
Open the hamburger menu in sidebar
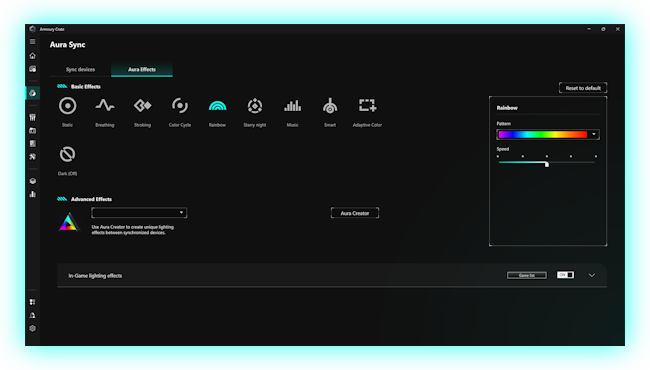click(x=32, y=41)
